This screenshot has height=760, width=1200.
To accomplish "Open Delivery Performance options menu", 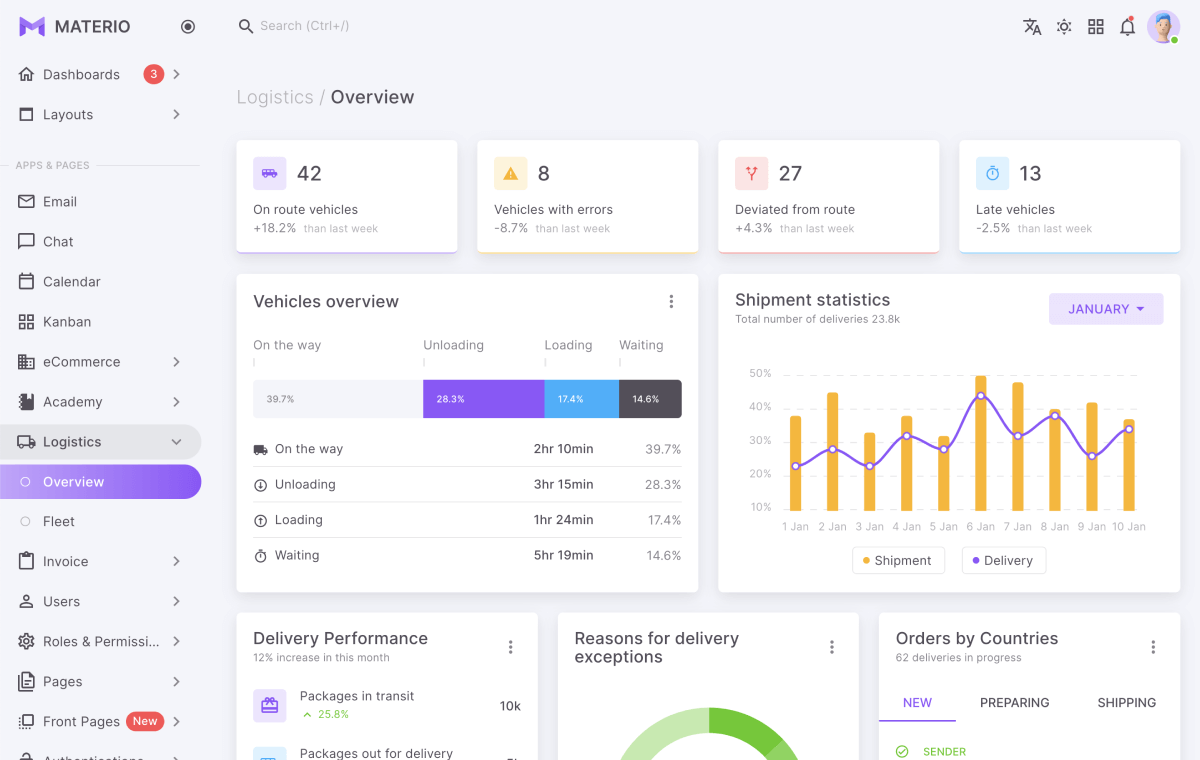I will 511,647.
